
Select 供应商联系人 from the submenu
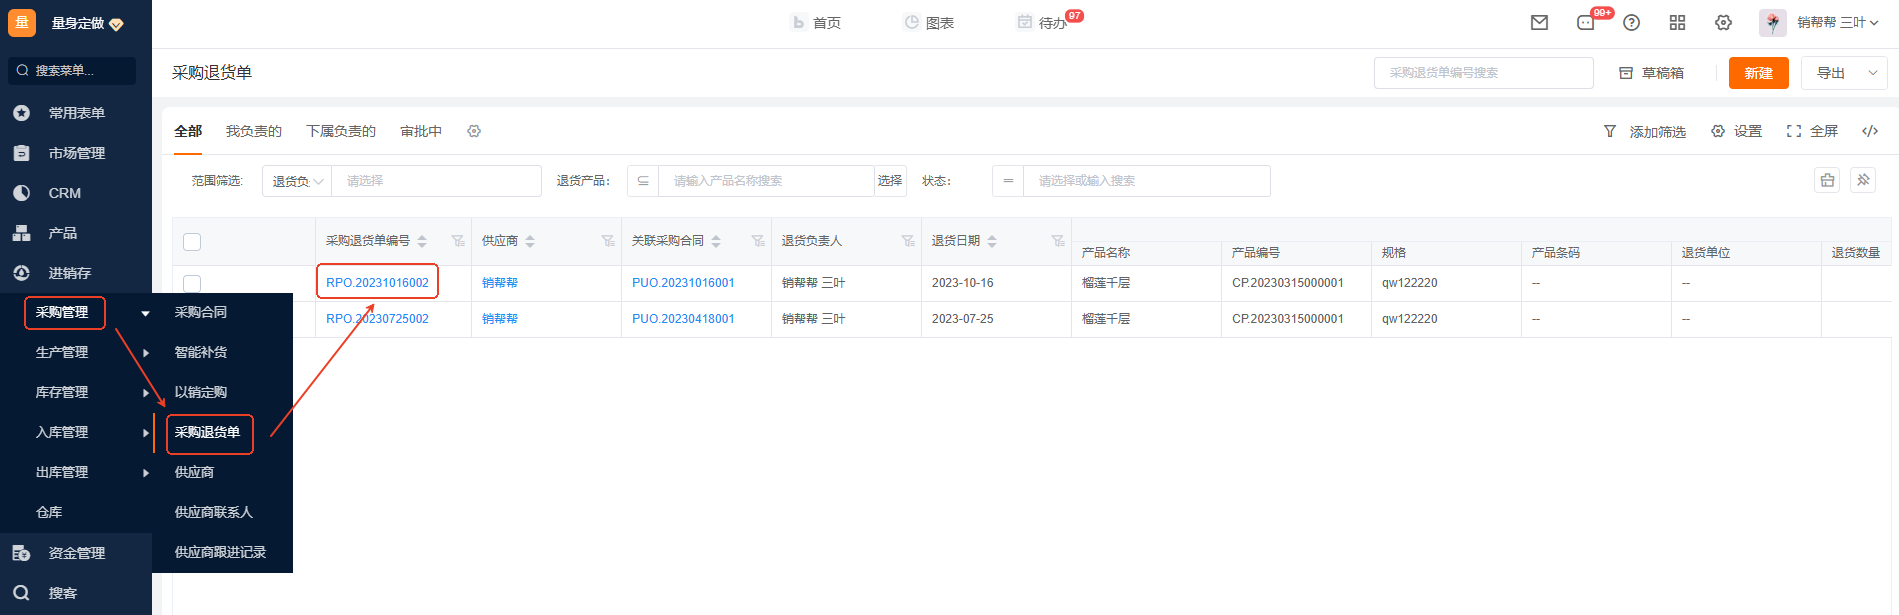tap(213, 512)
